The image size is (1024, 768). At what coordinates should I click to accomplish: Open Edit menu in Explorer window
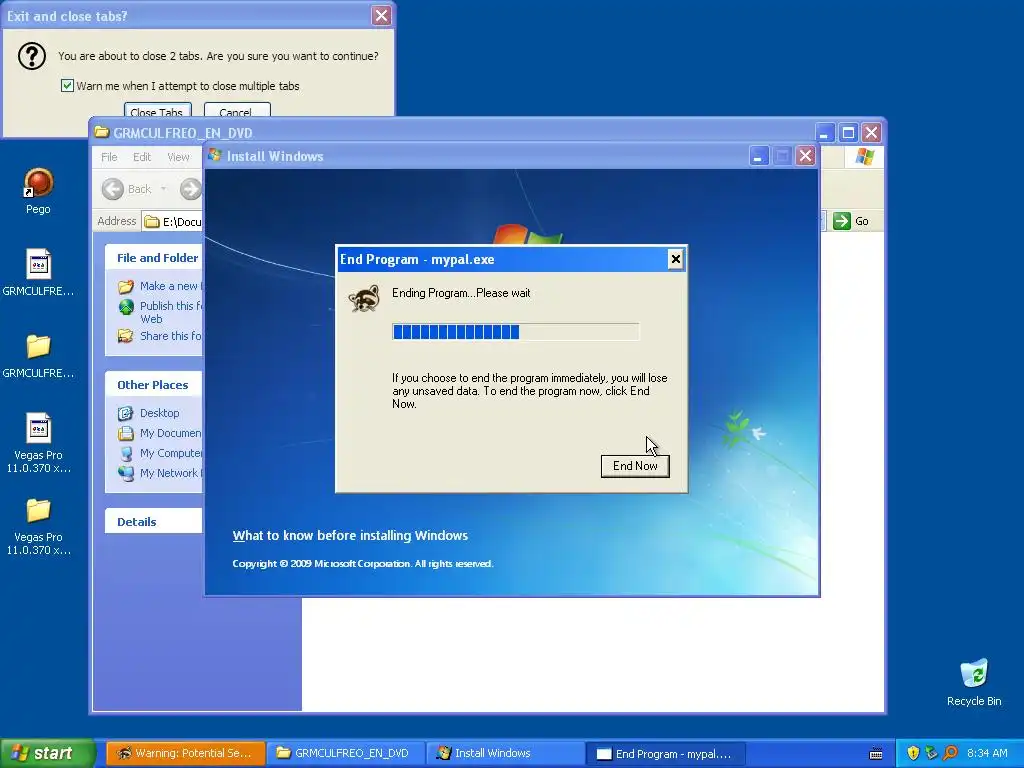click(142, 157)
